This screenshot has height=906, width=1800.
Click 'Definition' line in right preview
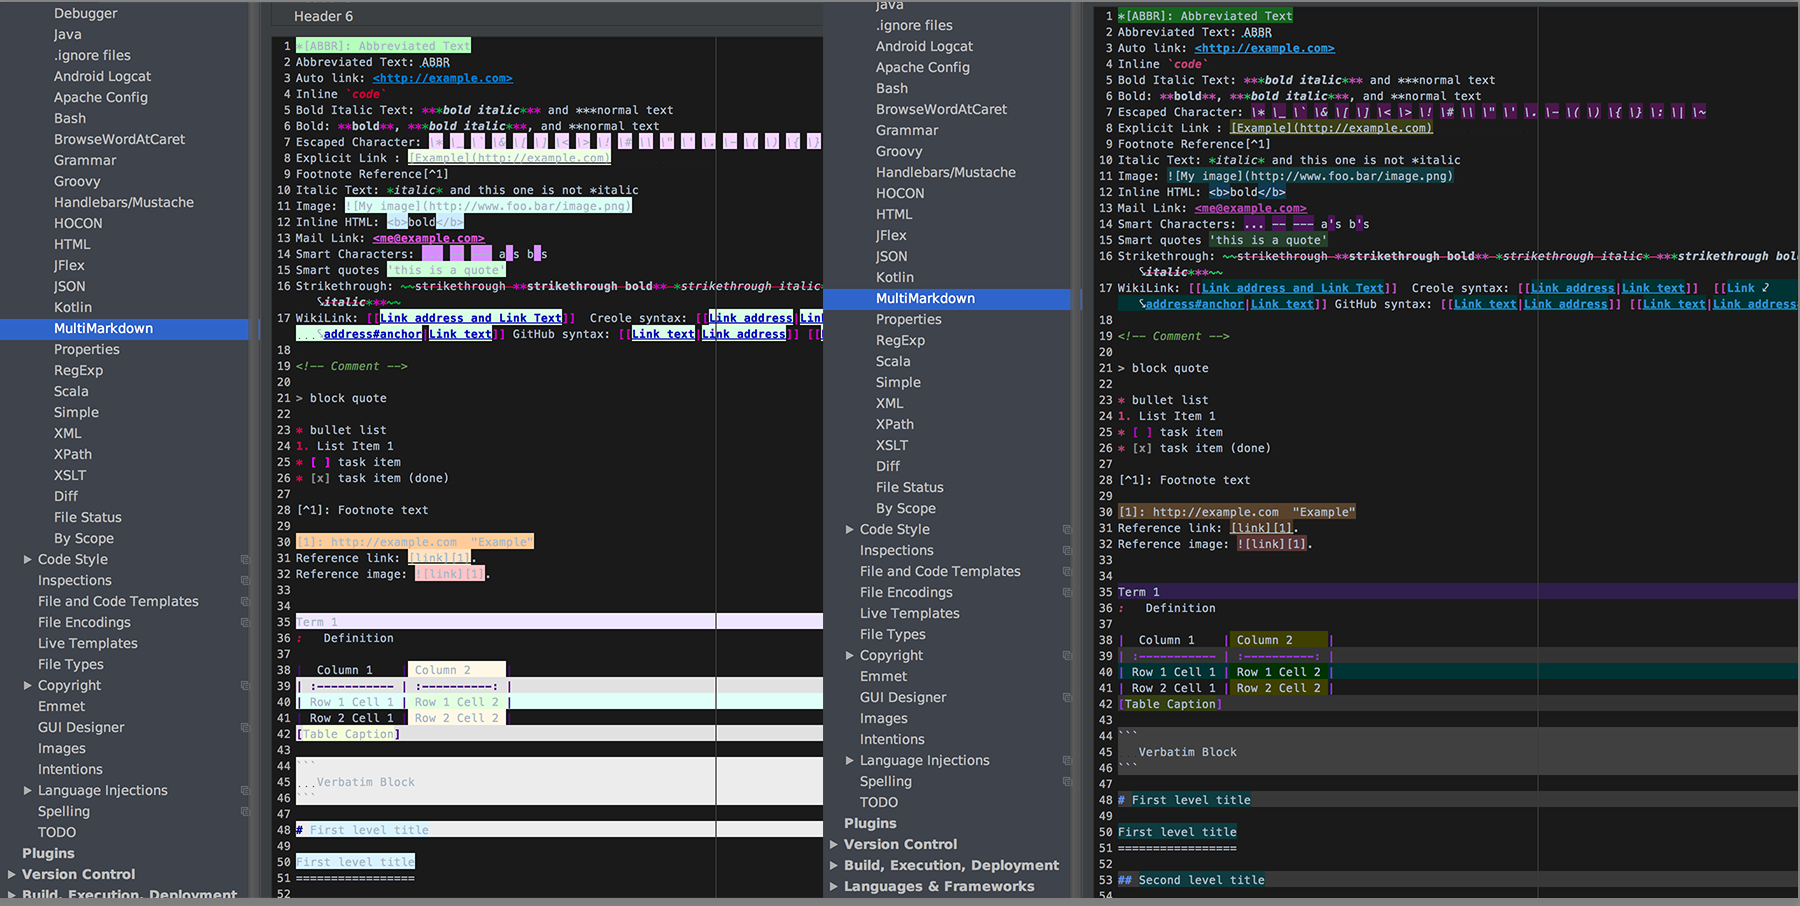pyautogui.click(x=1180, y=608)
